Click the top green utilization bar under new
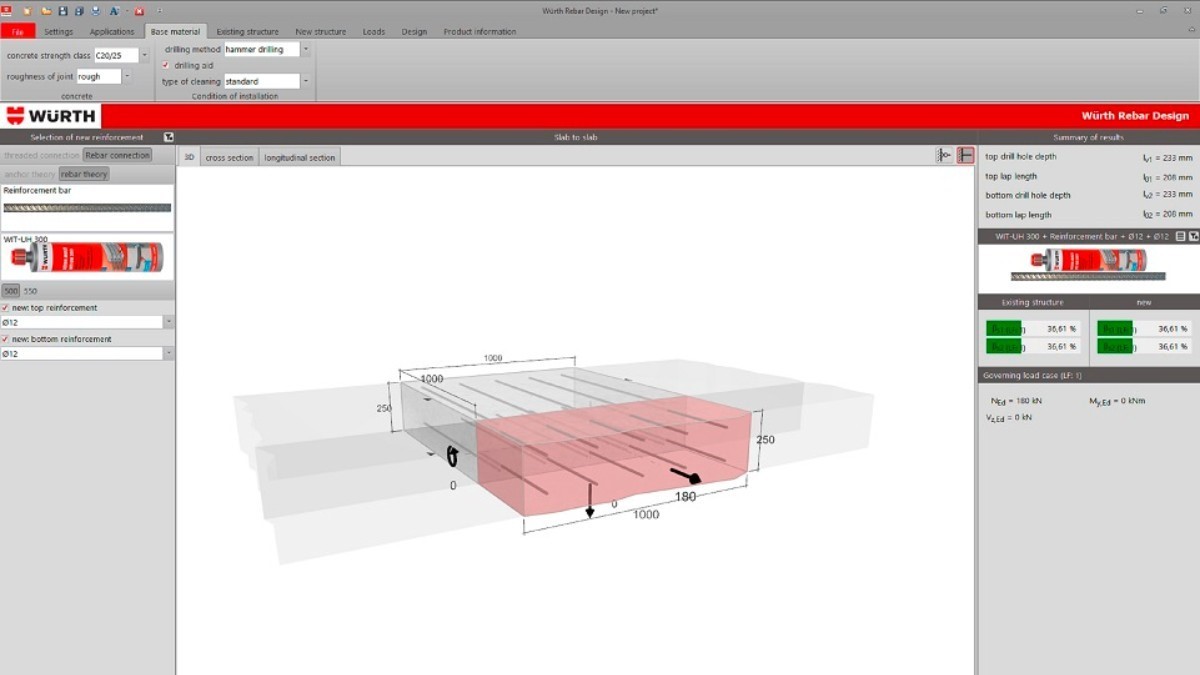This screenshot has width=1200, height=675. pos(1114,328)
